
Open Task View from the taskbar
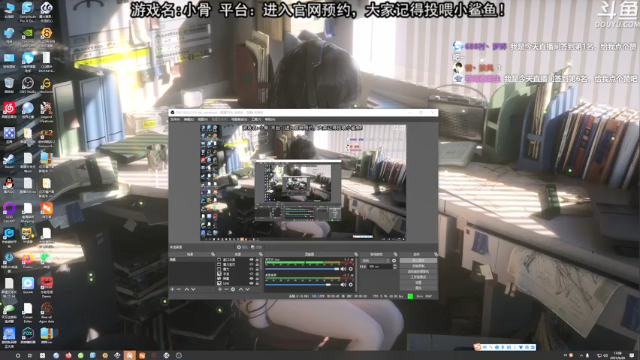(29, 356)
